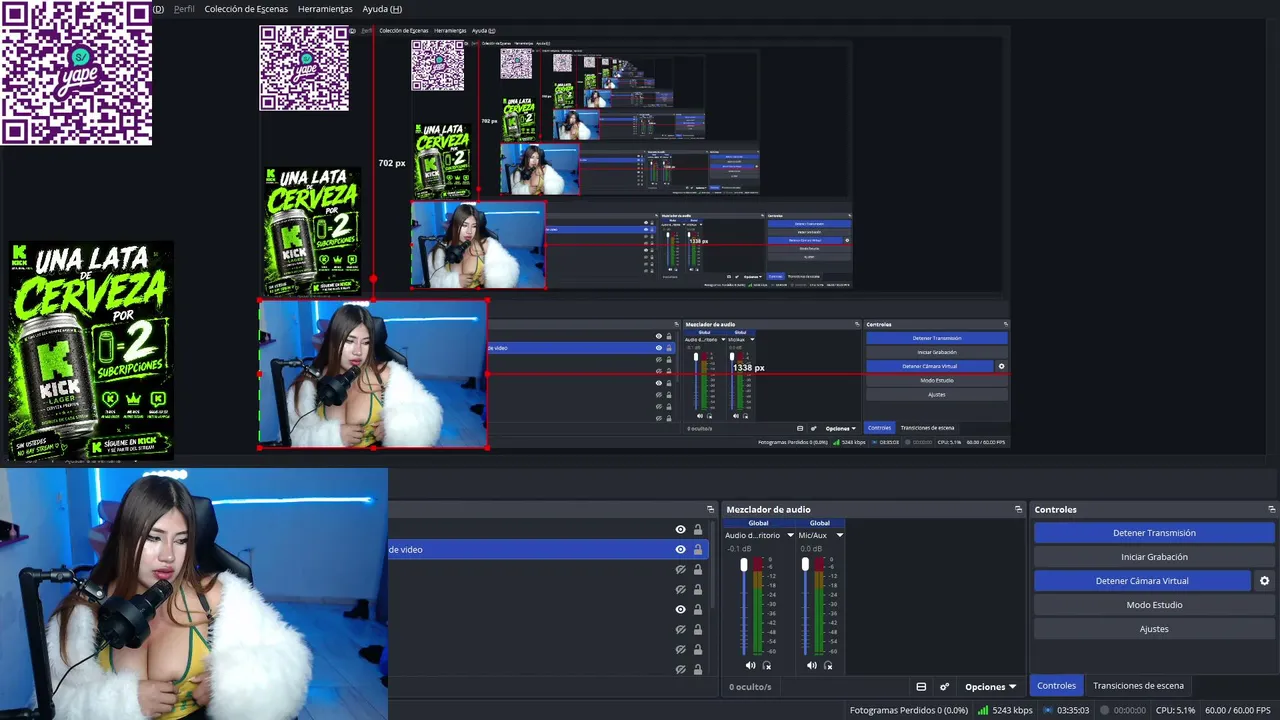Undock the Controles panel
This screenshot has width=1280, height=720.
click(1271, 510)
